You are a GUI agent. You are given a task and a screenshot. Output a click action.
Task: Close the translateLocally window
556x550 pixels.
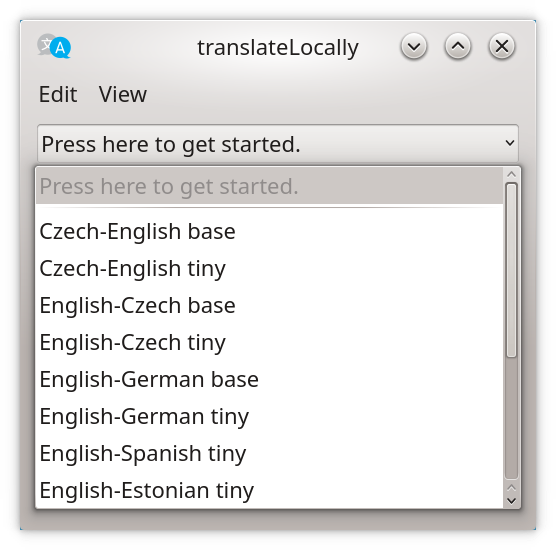click(x=502, y=46)
